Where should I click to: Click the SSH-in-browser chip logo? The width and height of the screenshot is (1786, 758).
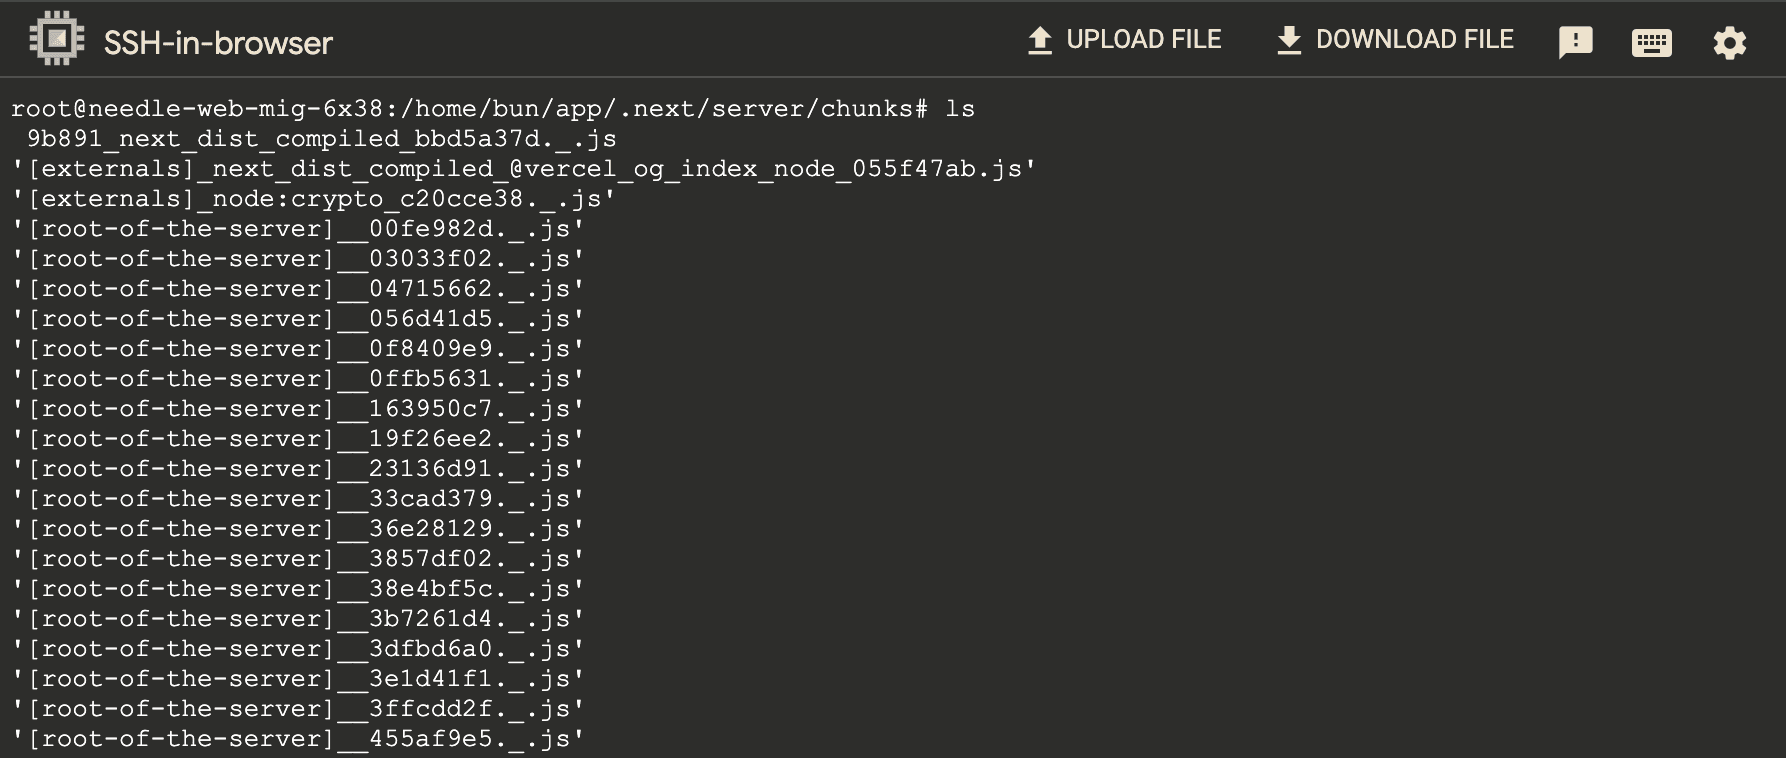coord(55,39)
